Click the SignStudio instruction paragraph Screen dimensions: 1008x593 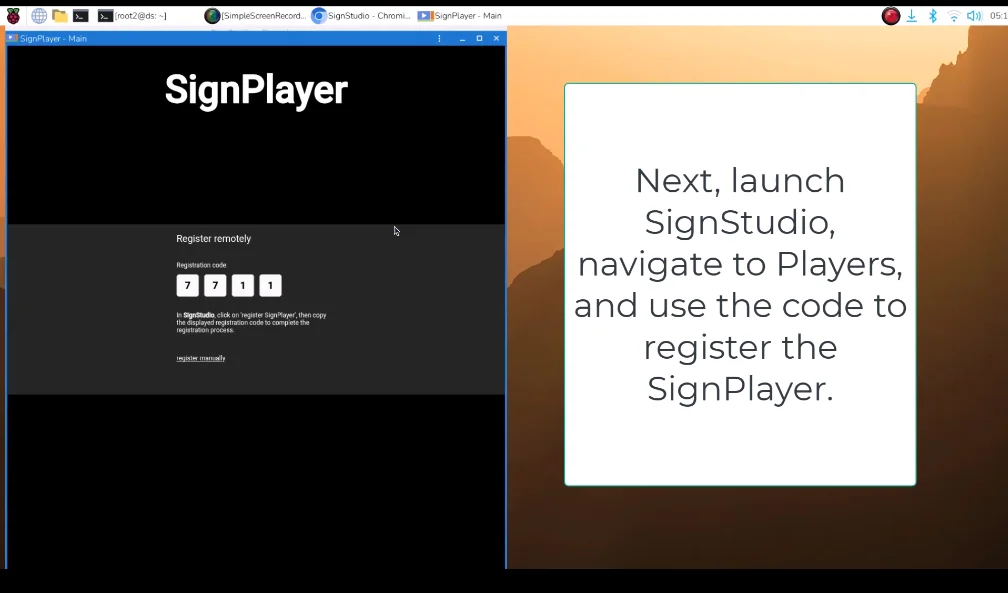coord(251,323)
